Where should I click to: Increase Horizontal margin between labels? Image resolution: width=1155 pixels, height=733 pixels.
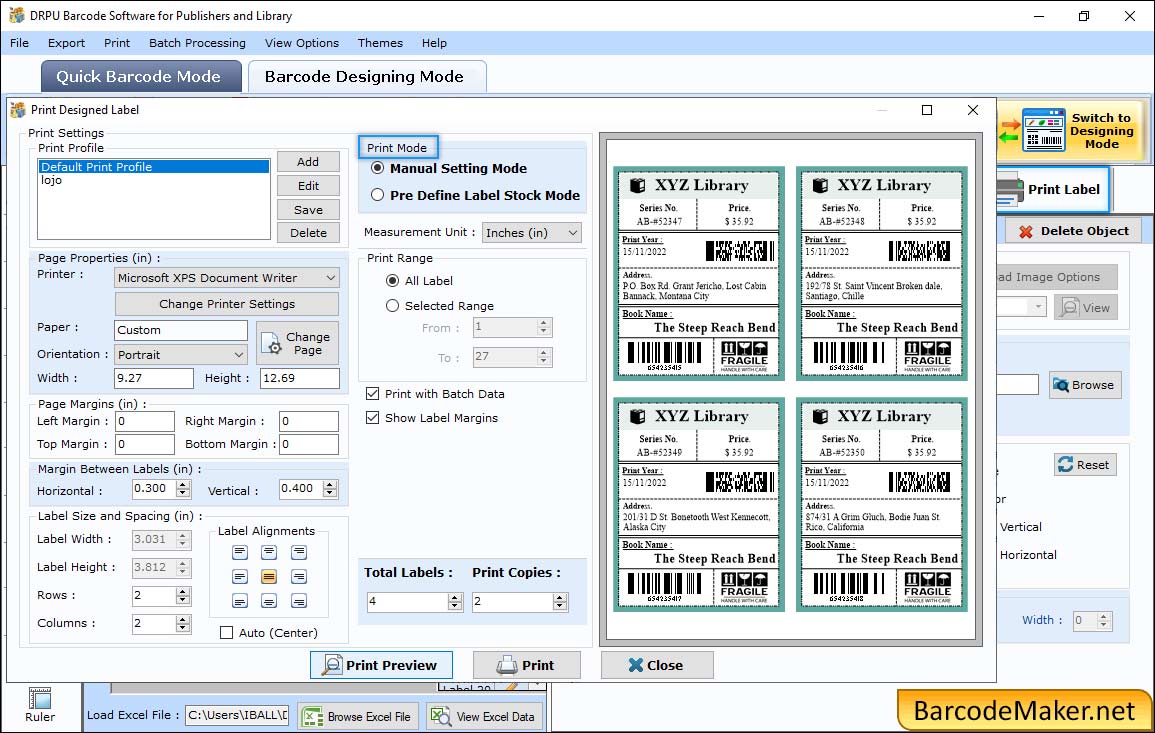click(x=183, y=484)
